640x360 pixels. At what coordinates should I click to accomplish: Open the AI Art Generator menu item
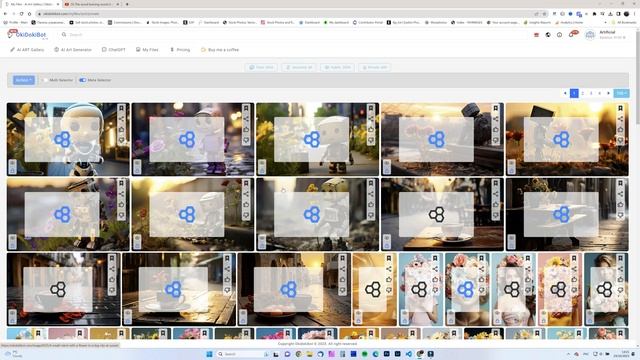[73, 50]
